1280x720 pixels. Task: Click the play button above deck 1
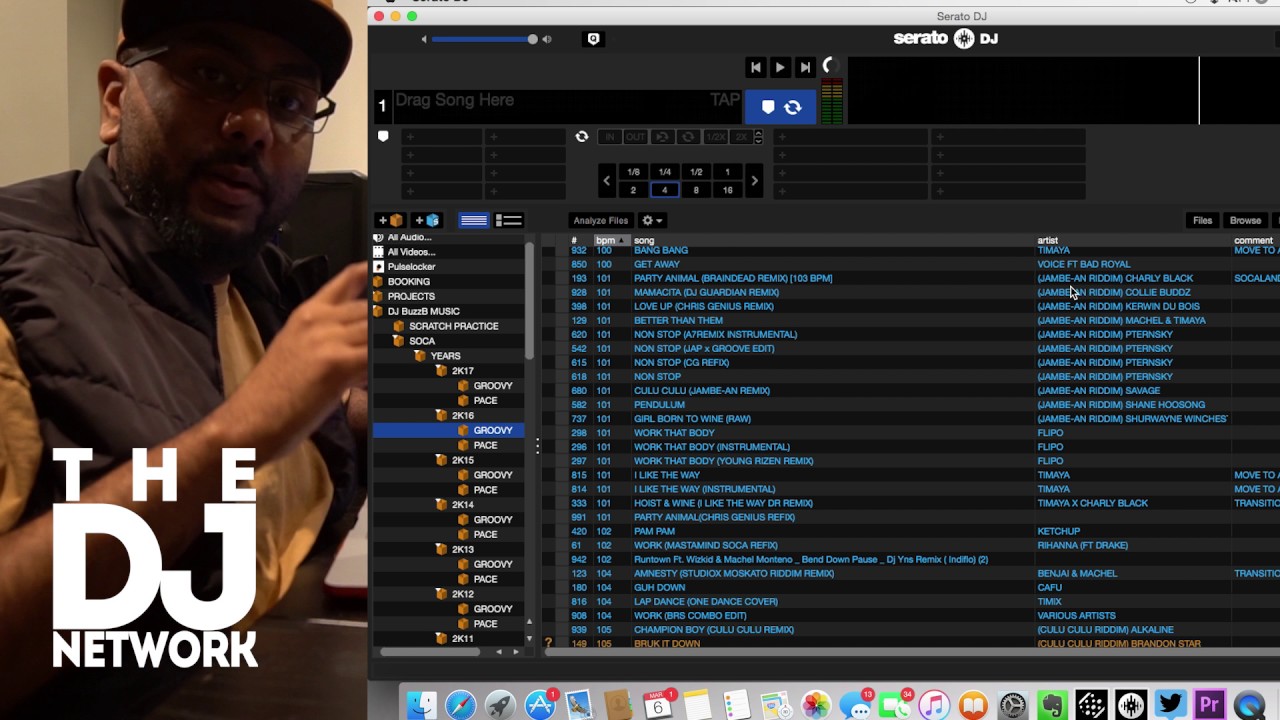point(780,67)
